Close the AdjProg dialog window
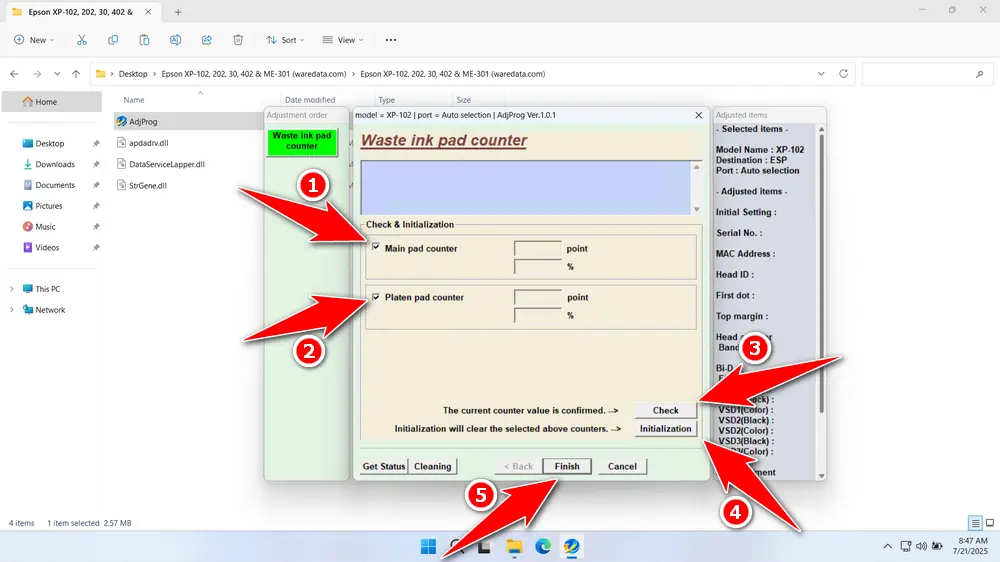The width and height of the screenshot is (1000, 562). pyautogui.click(x=698, y=115)
